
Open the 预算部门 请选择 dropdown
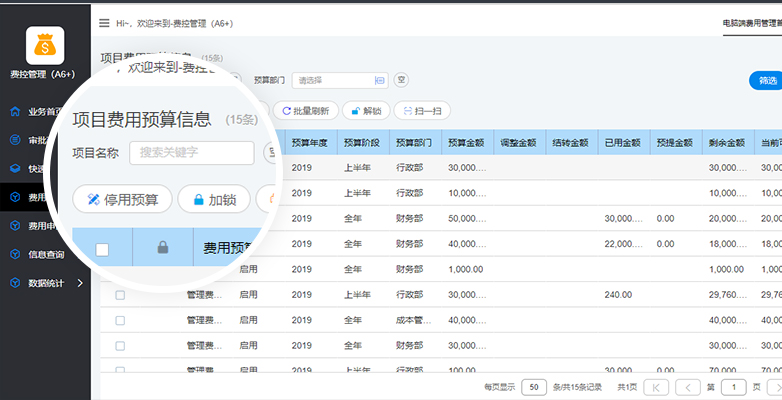340,80
